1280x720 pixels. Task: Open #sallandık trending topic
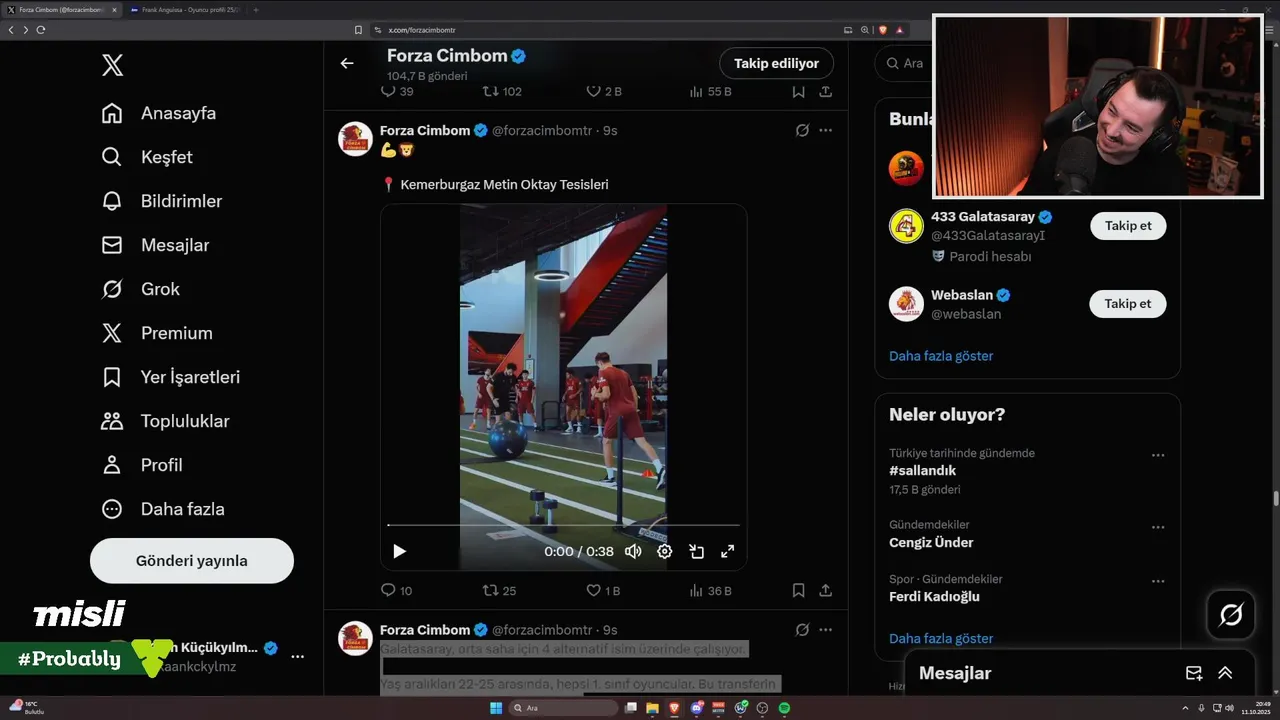coord(923,471)
